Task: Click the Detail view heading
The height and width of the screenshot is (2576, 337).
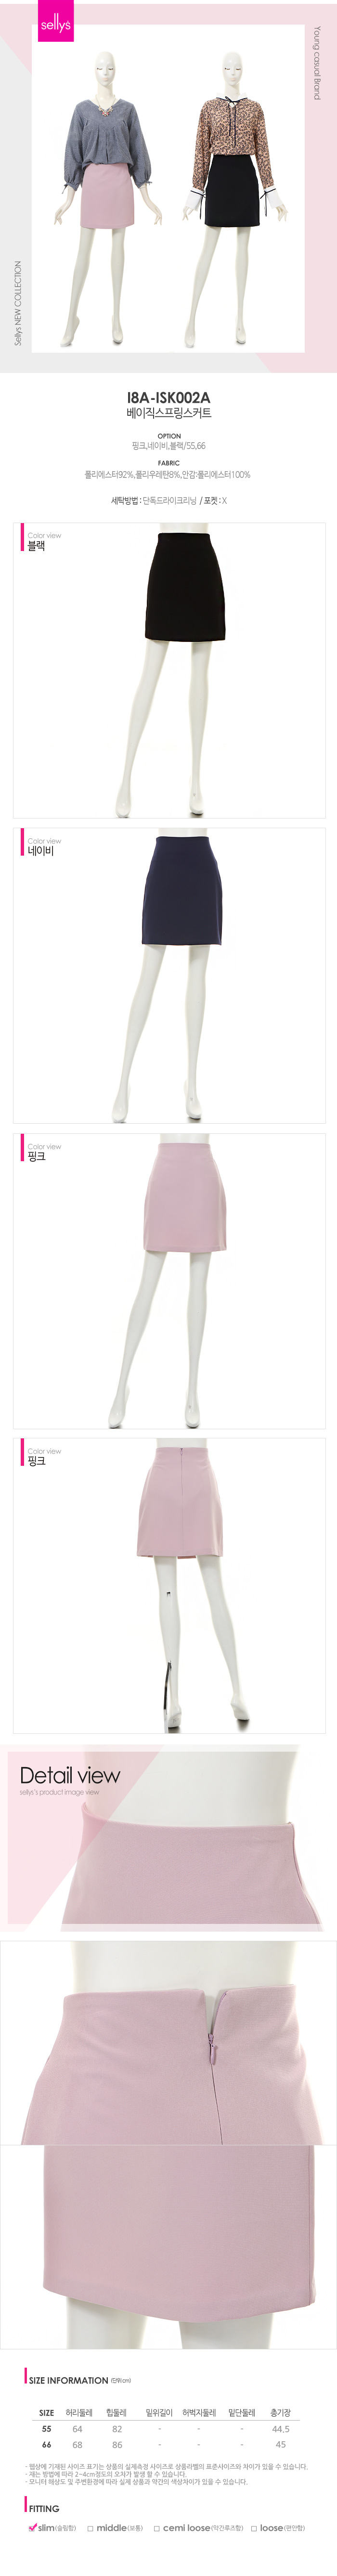Action: (x=70, y=1775)
